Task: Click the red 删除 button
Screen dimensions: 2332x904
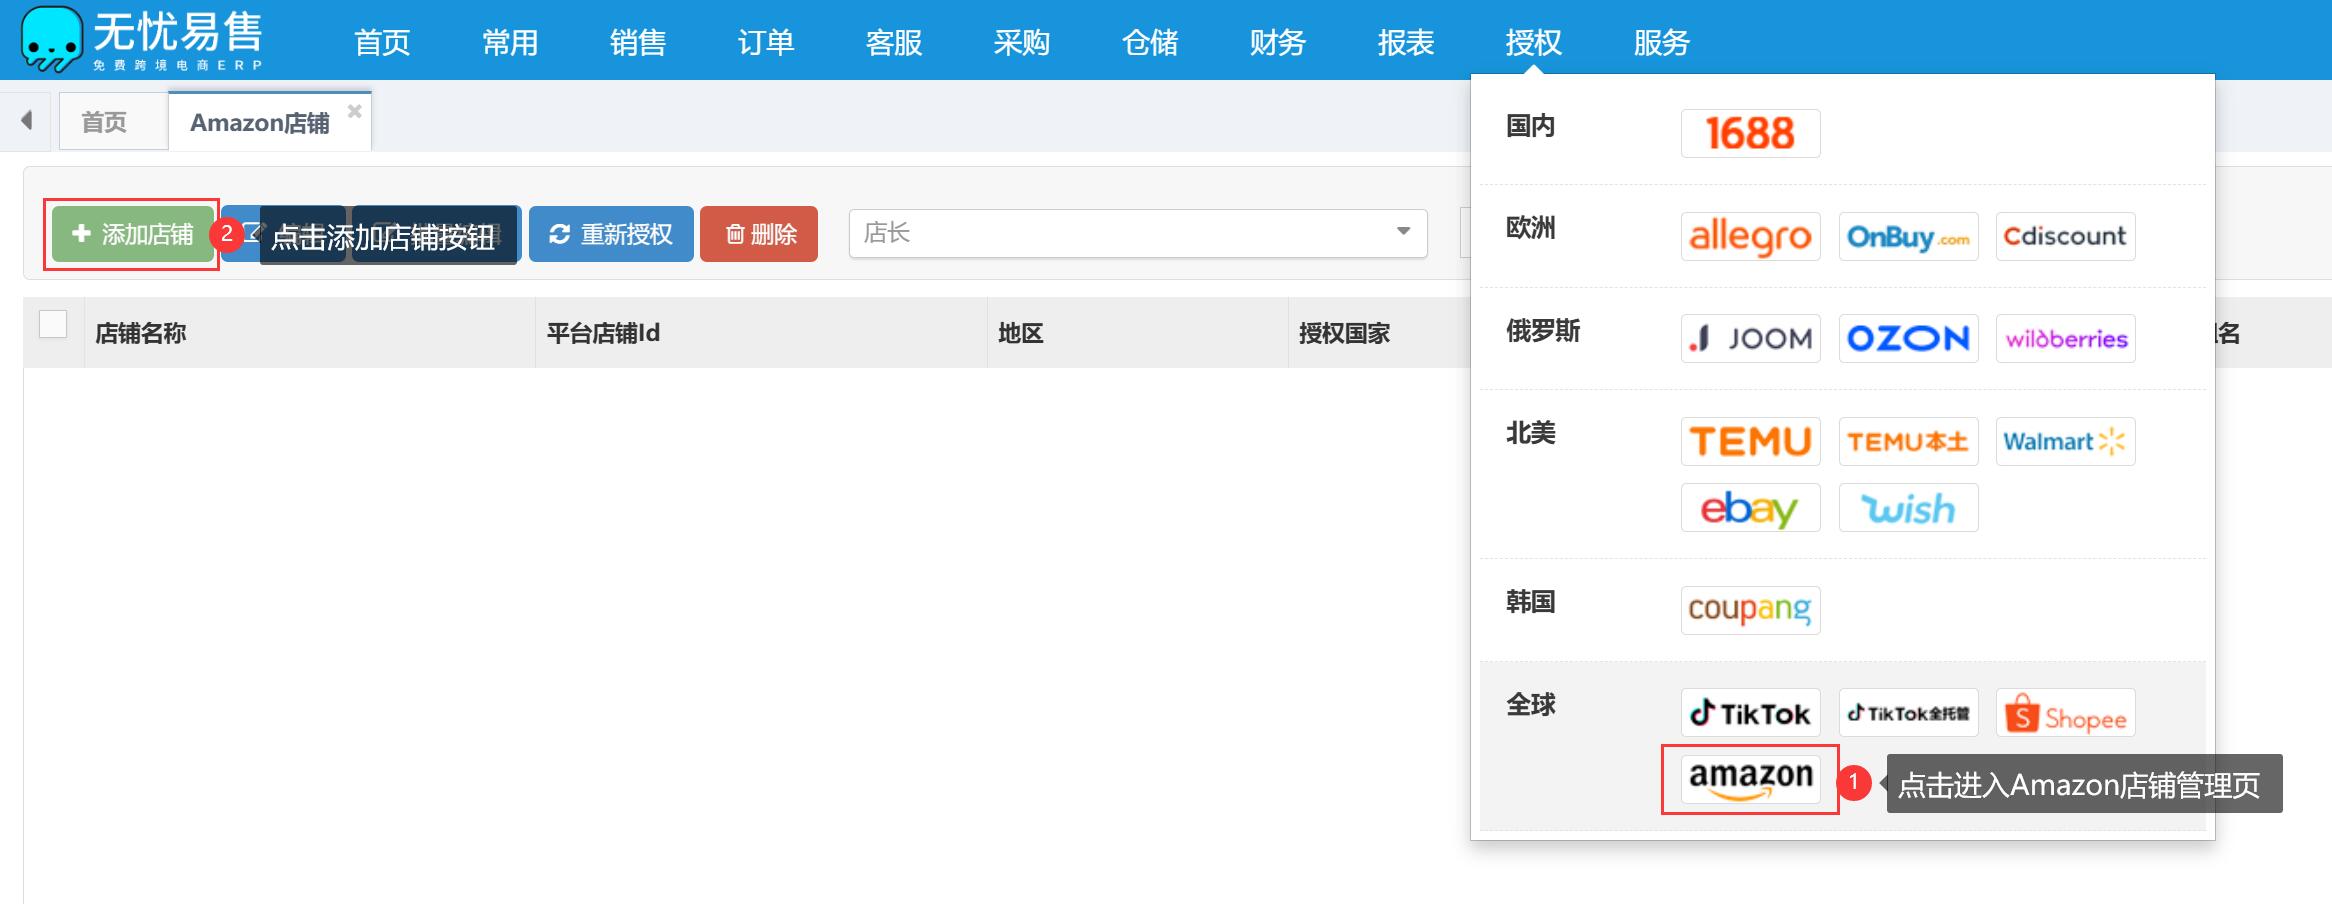Action: [759, 234]
